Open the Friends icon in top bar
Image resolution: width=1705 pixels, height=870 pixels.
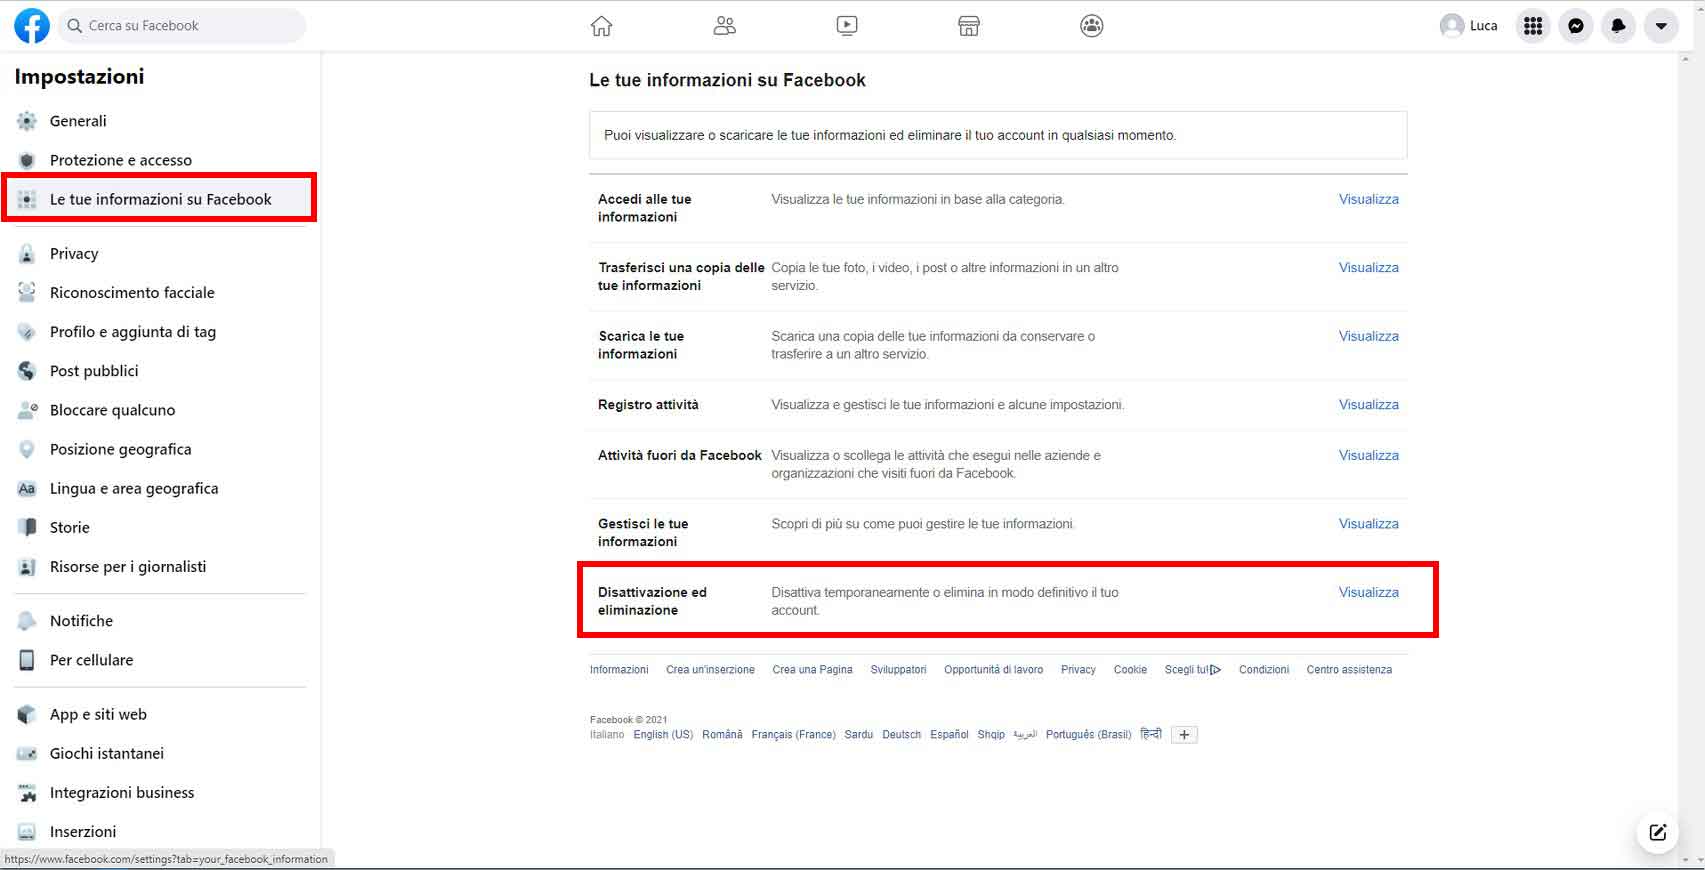[x=724, y=26]
